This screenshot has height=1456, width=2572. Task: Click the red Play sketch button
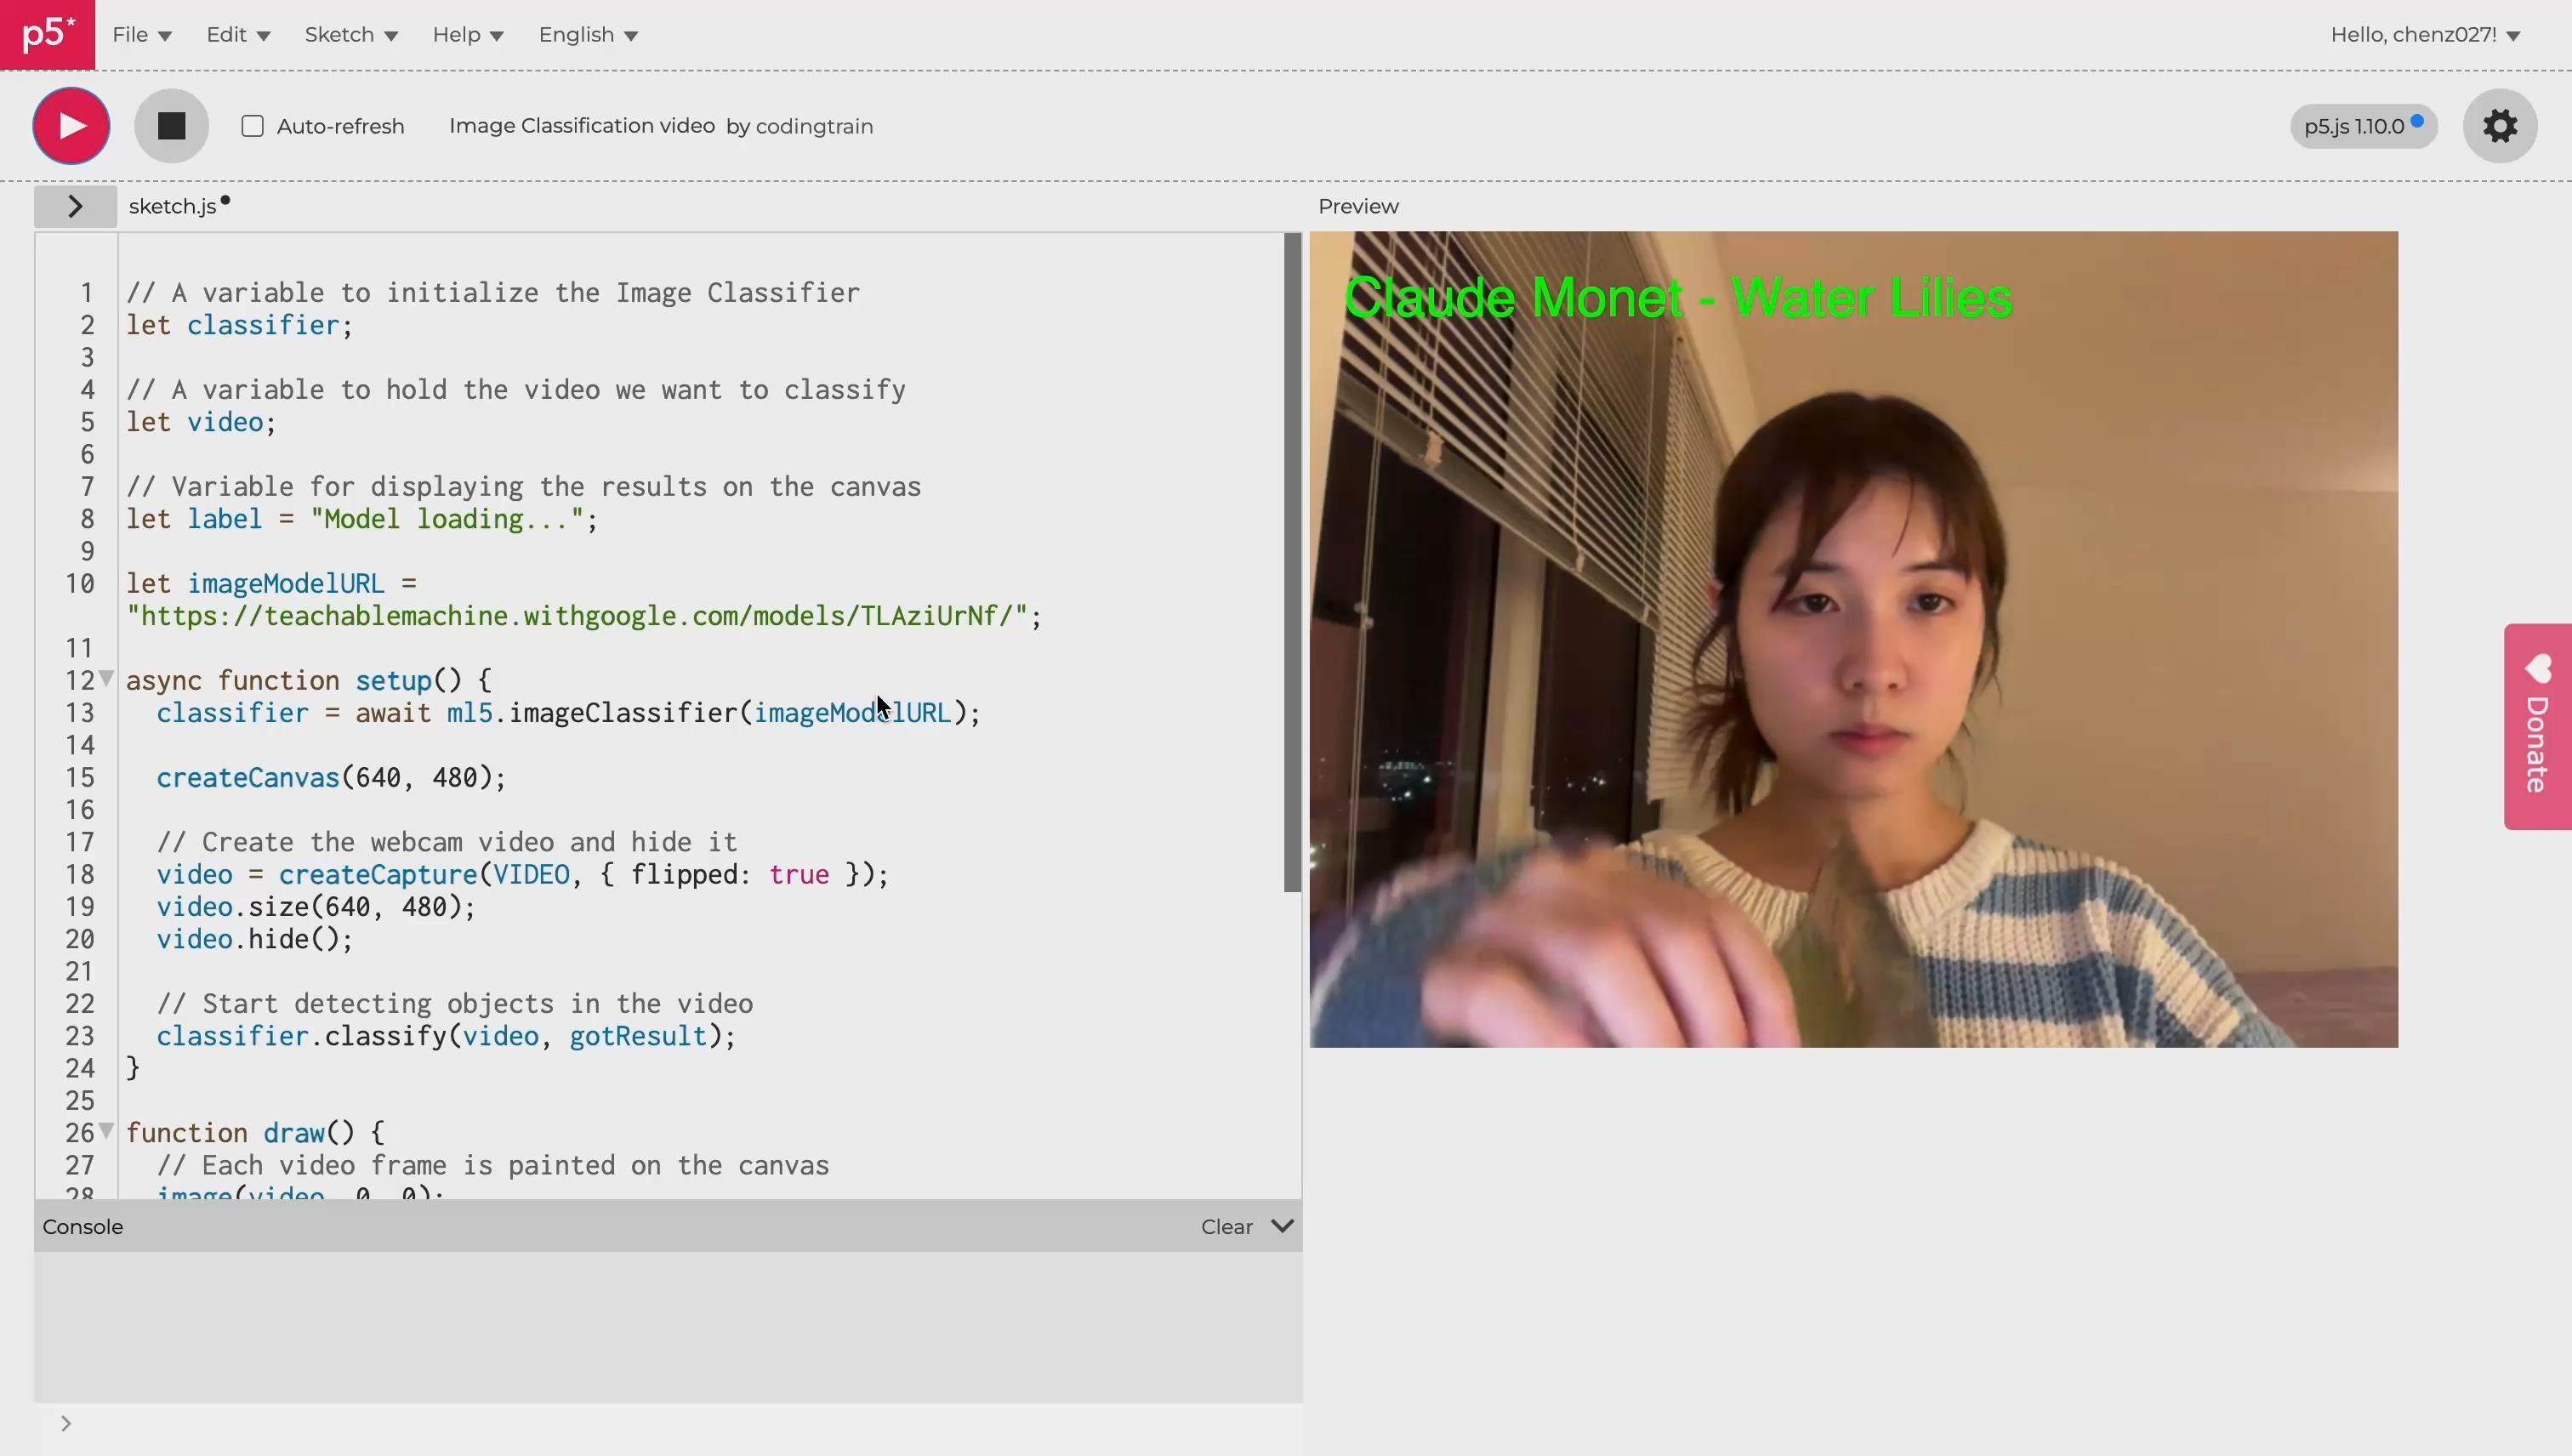point(71,126)
